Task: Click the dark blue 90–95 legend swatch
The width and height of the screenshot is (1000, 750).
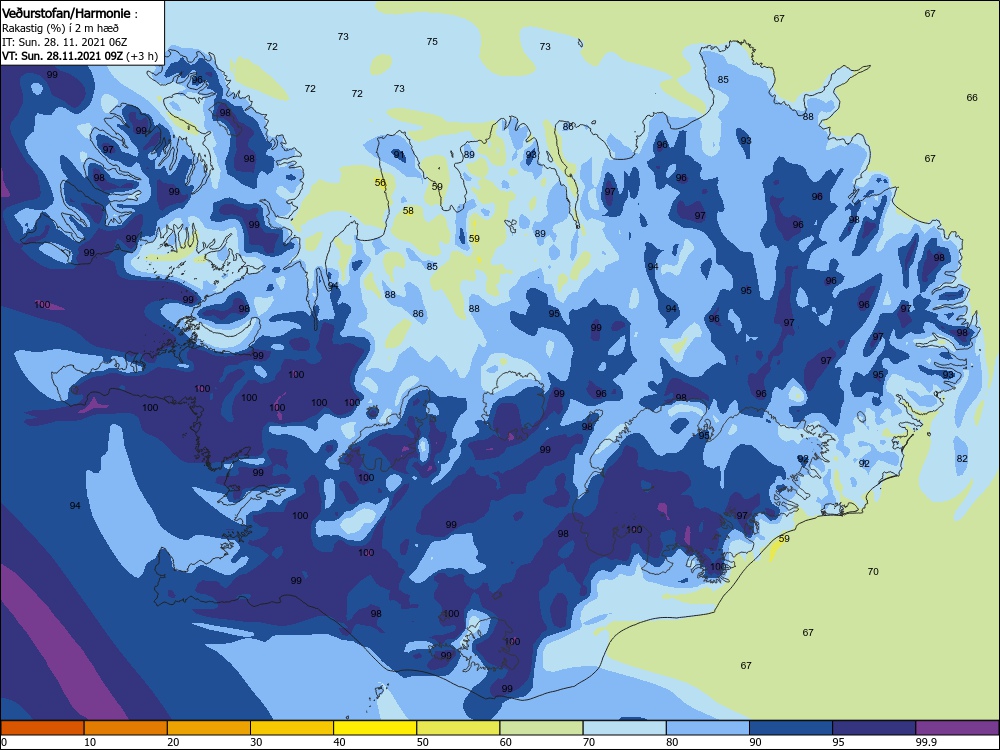Action: coord(791,728)
